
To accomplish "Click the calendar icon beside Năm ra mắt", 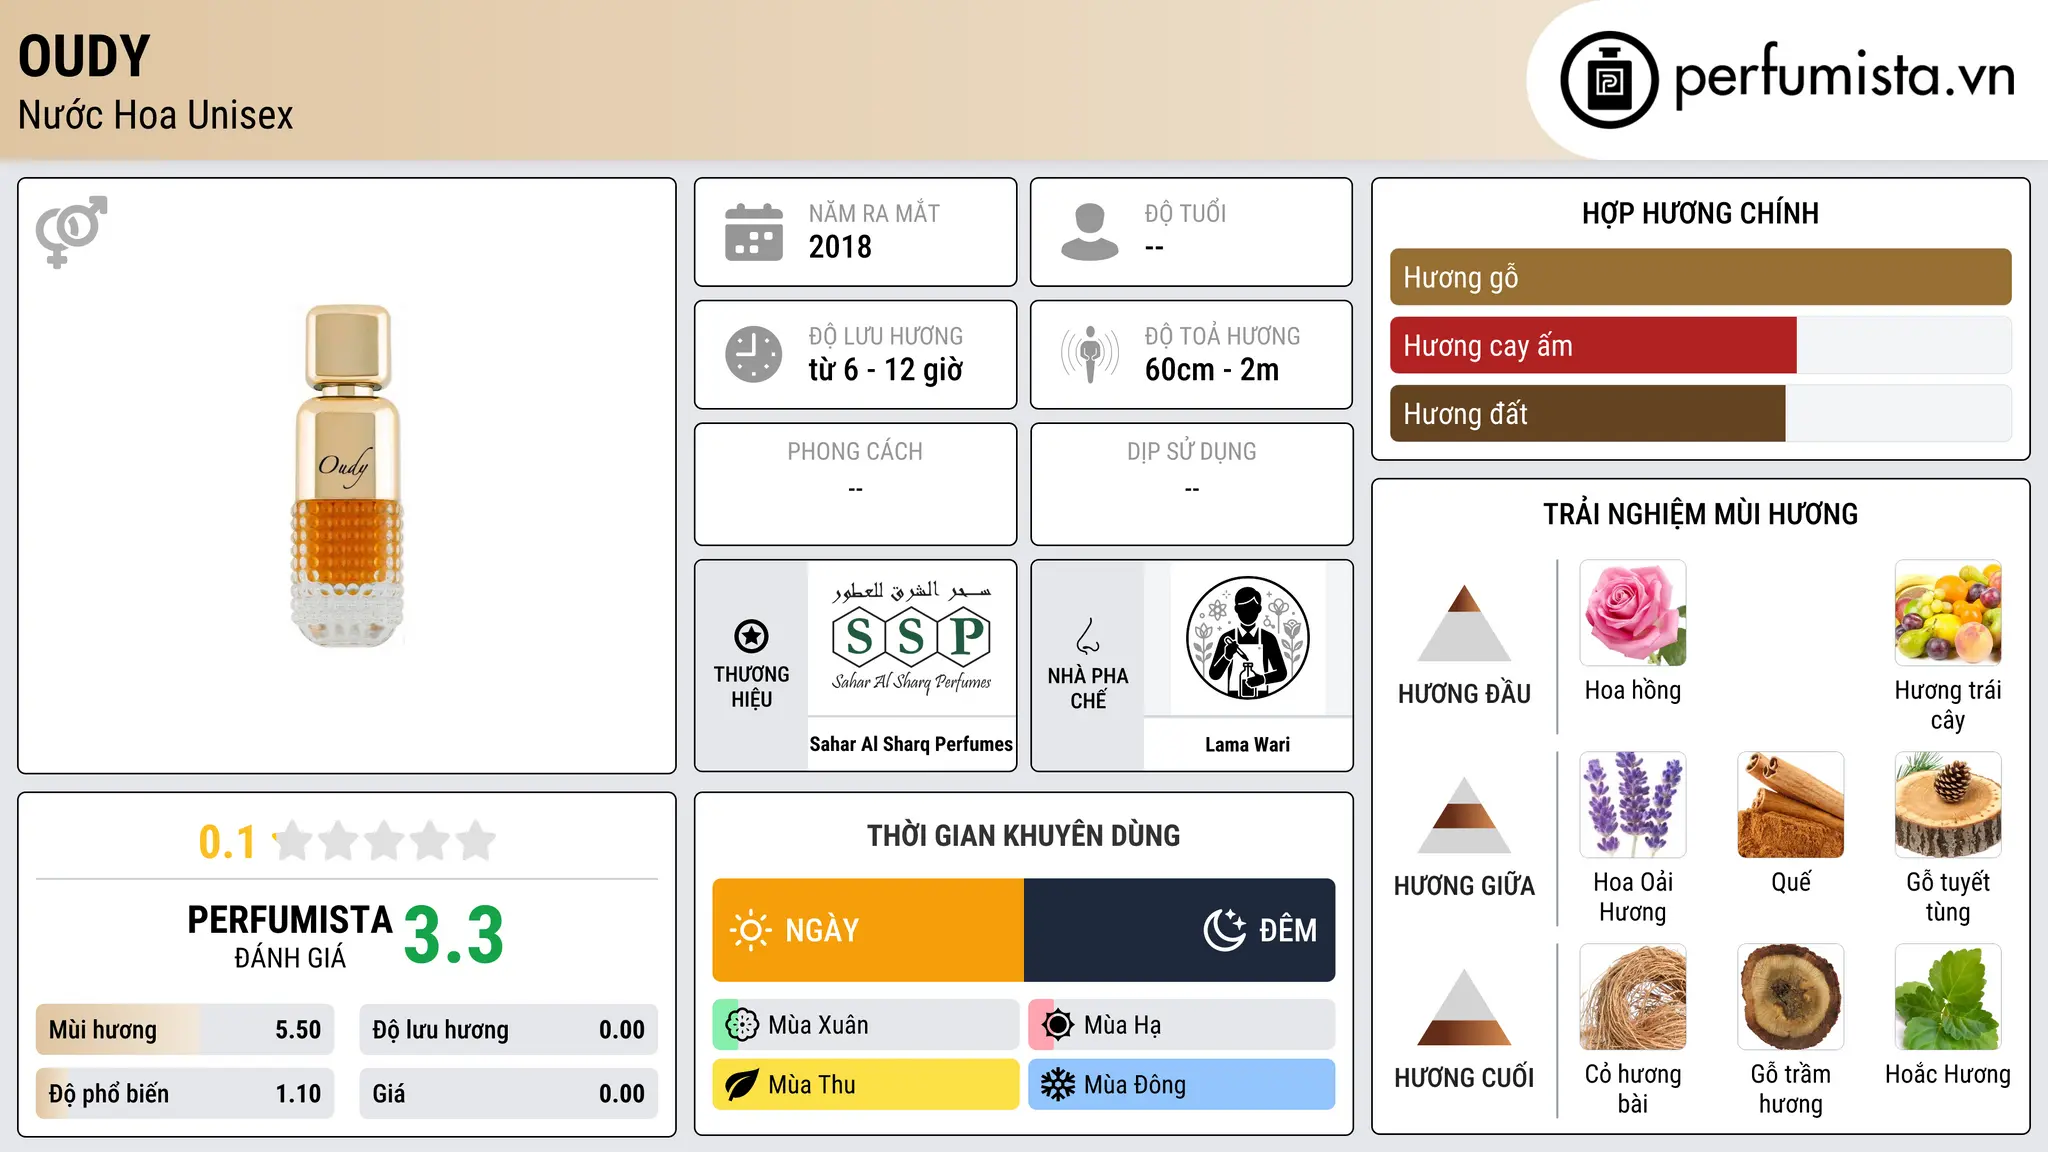I will point(754,232).
